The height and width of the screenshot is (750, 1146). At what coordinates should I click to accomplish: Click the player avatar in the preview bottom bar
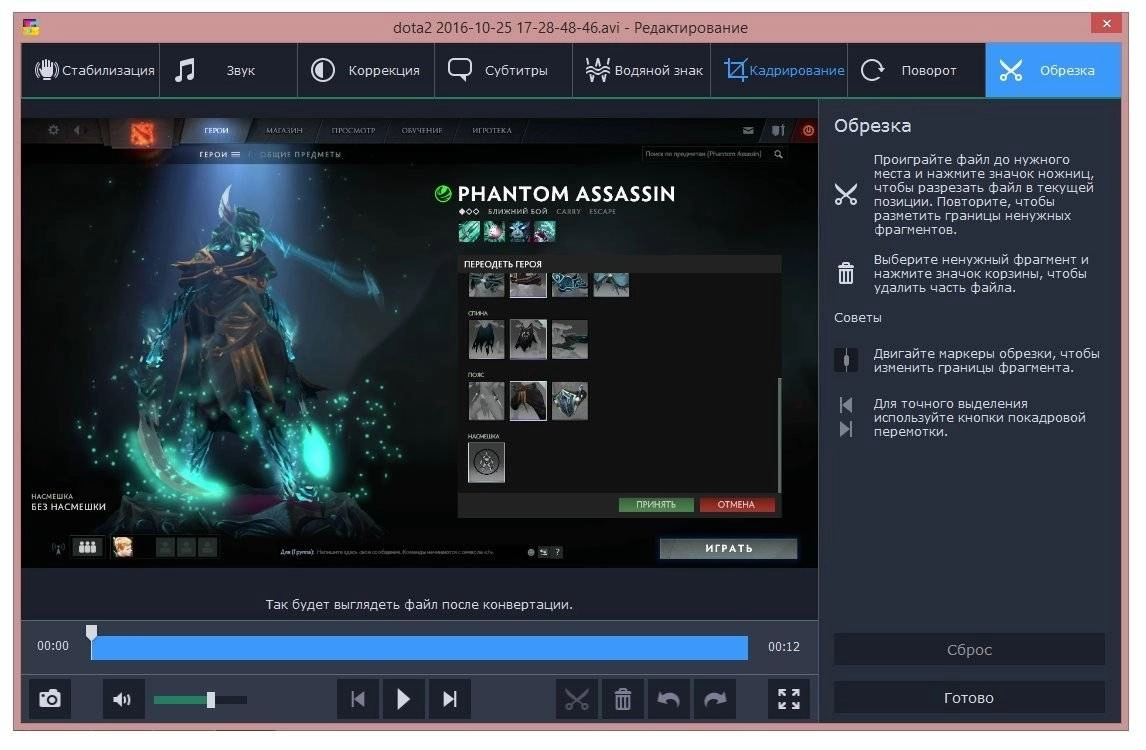(x=123, y=547)
